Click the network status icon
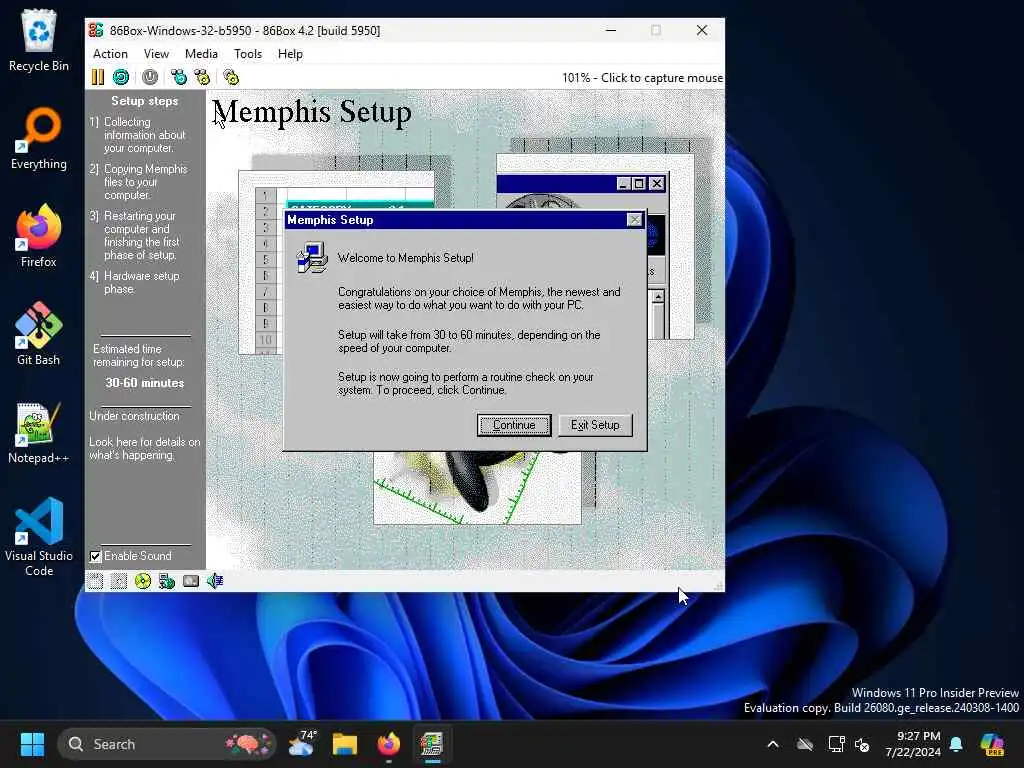The height and width of the screenshot is (768, 1024). (167, 581)
